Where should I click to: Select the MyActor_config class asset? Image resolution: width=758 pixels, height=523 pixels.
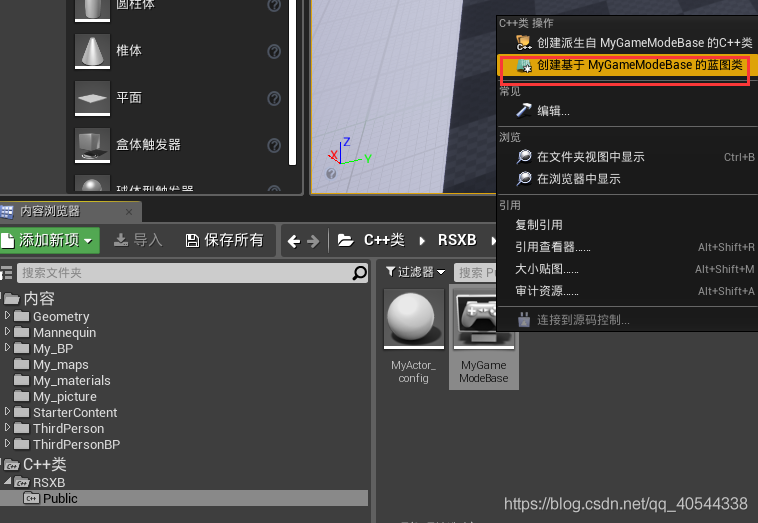[x=413, y=337]
